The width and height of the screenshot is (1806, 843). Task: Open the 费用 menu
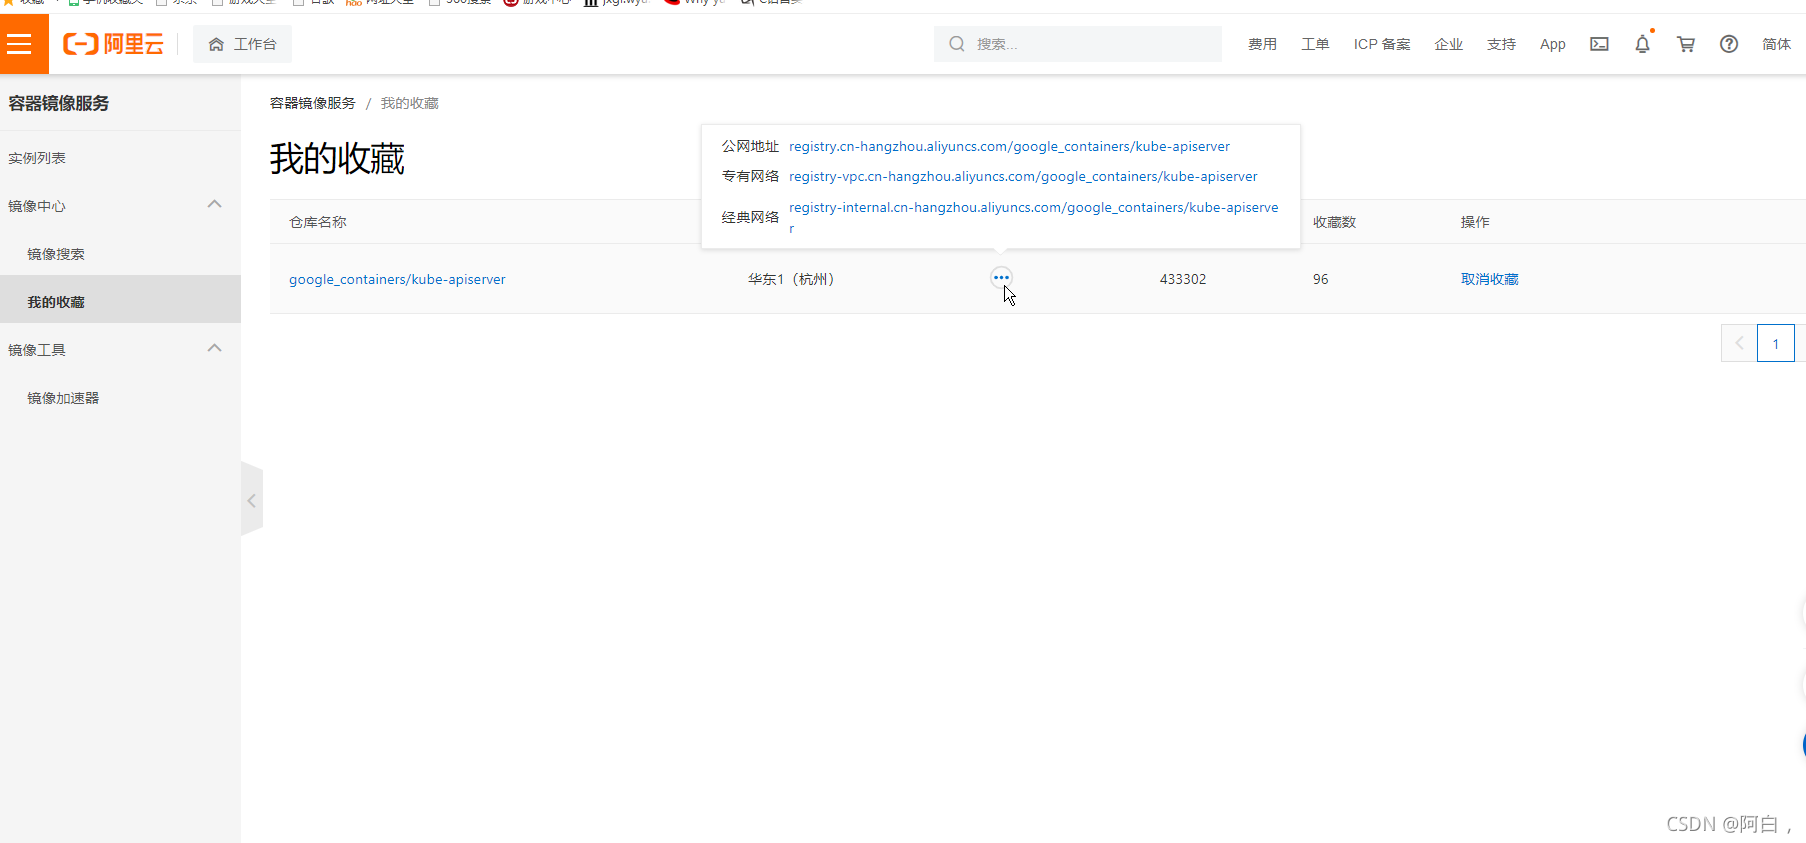(x=1262, y=44)
